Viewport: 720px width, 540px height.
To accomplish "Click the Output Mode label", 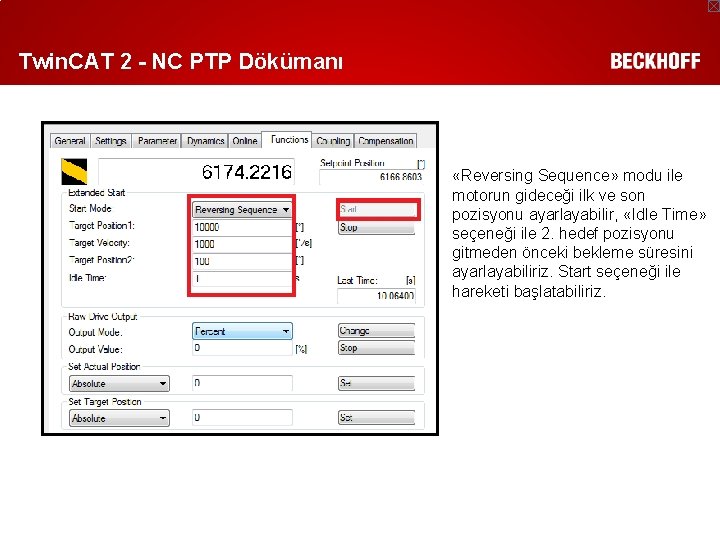I will pos(96,332).
